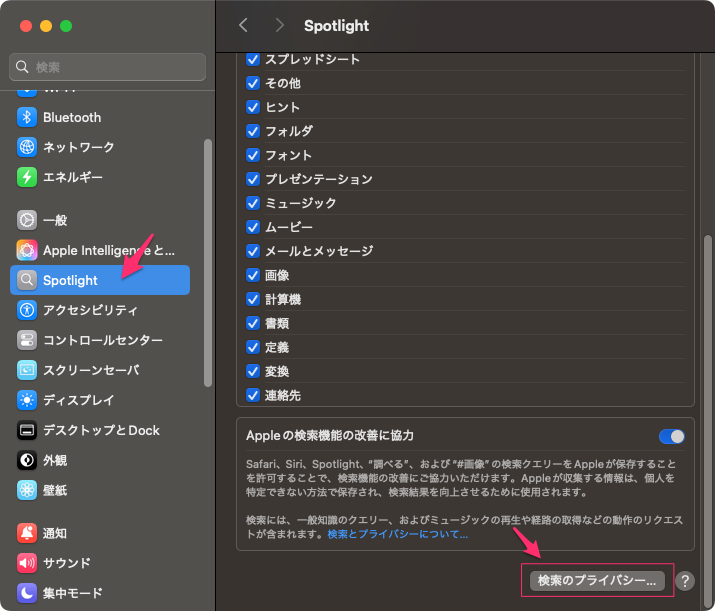Click the 集中モード label in sidebar
Viewport: 715px width, 611px height.
click(73, 593)
